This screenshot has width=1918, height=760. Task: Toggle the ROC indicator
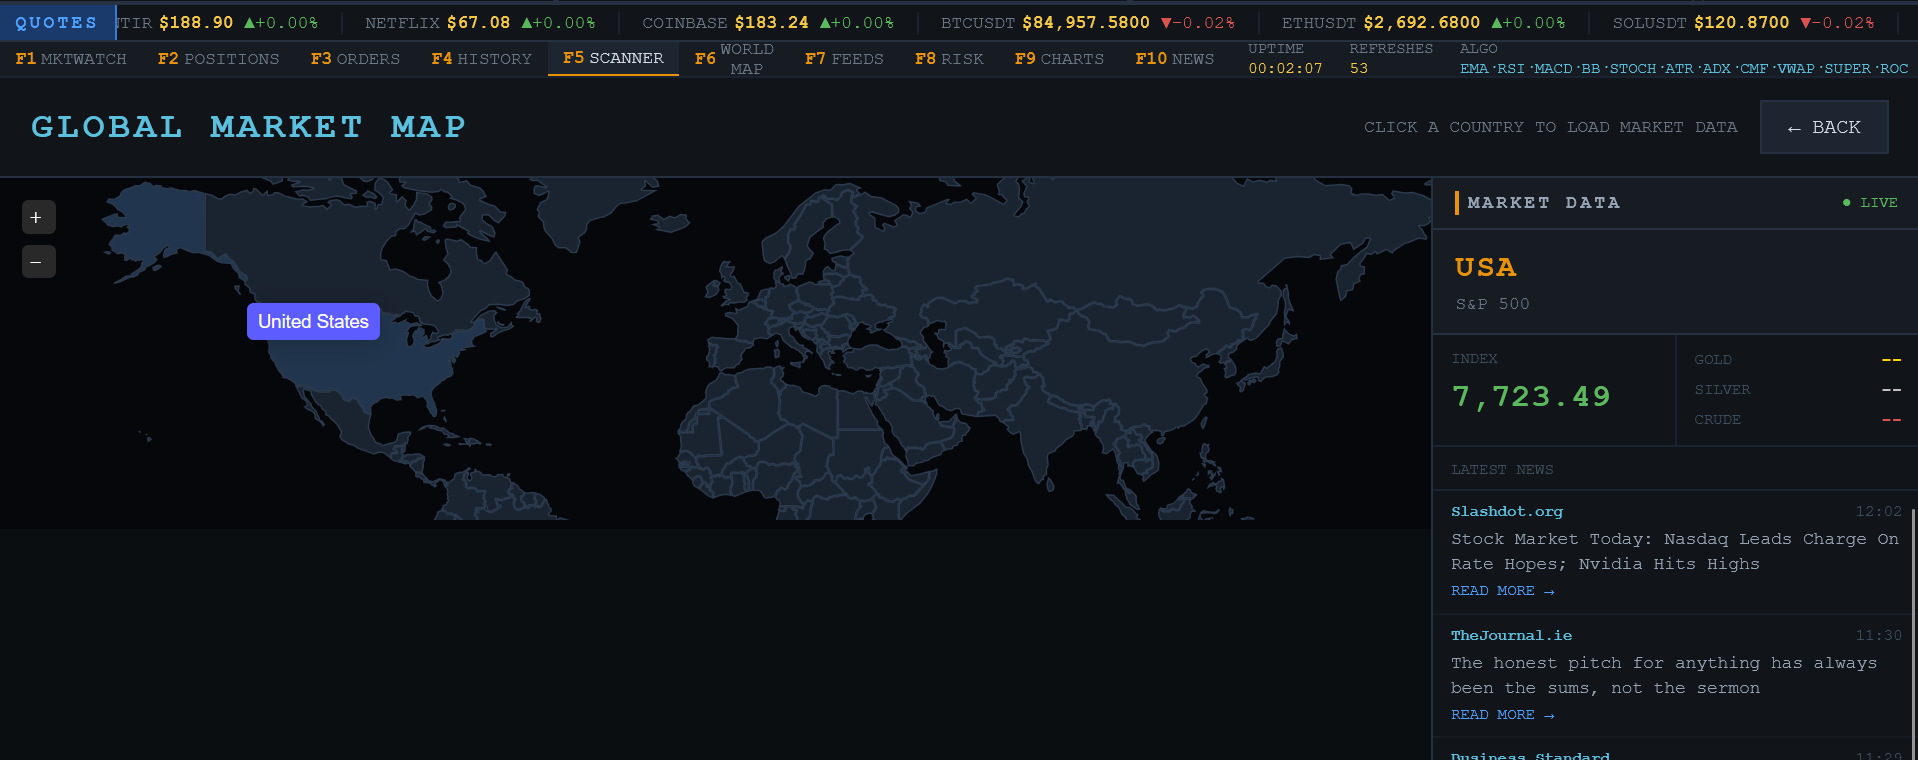pos(1894,69)
